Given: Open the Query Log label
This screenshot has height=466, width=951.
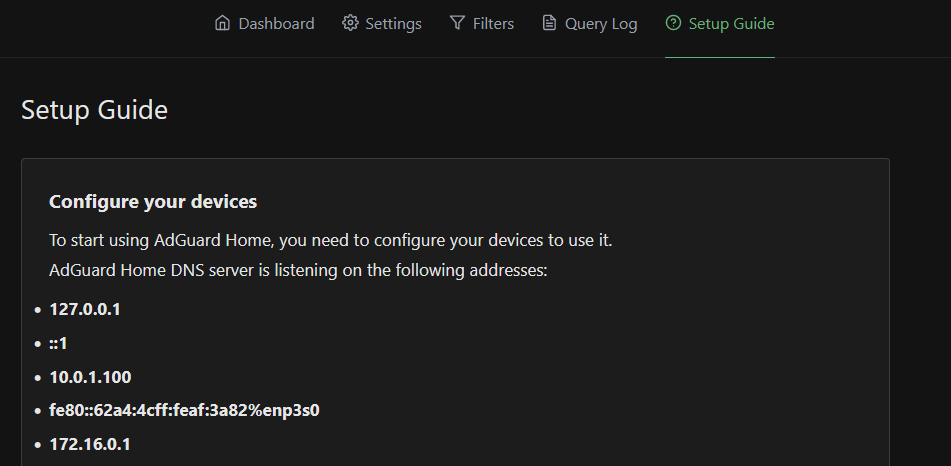Looking at the screenshot, I should point(601,23).
